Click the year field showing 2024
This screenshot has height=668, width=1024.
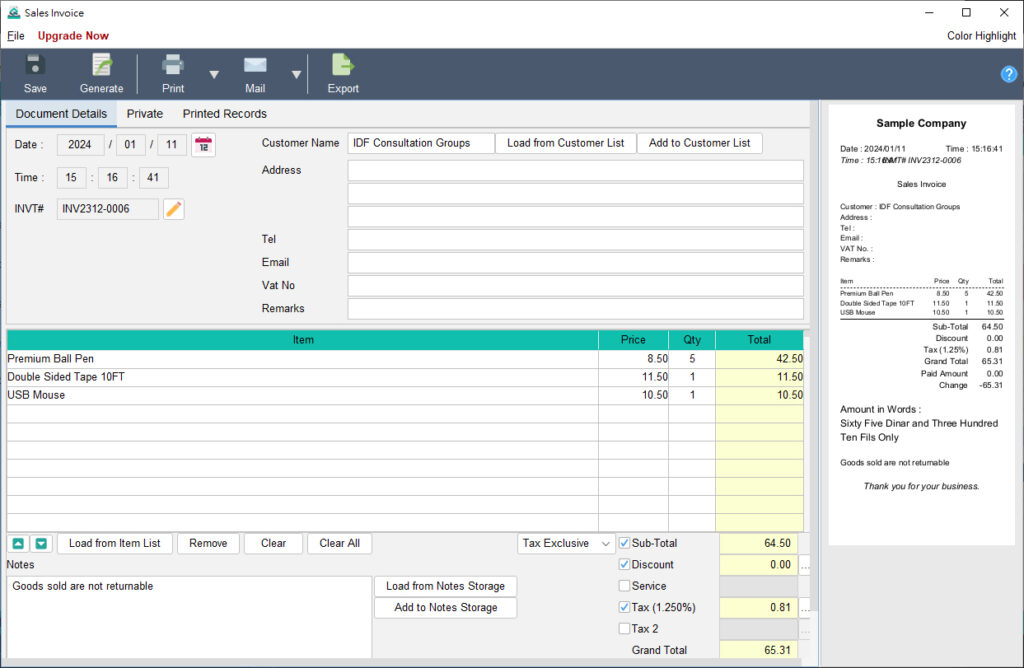[80, 144]
